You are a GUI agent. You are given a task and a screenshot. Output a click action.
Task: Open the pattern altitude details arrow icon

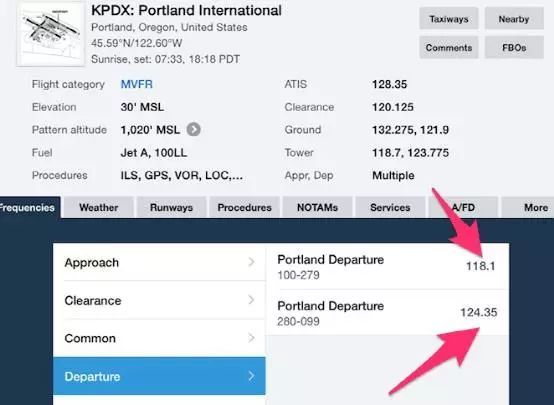[194, 129]
